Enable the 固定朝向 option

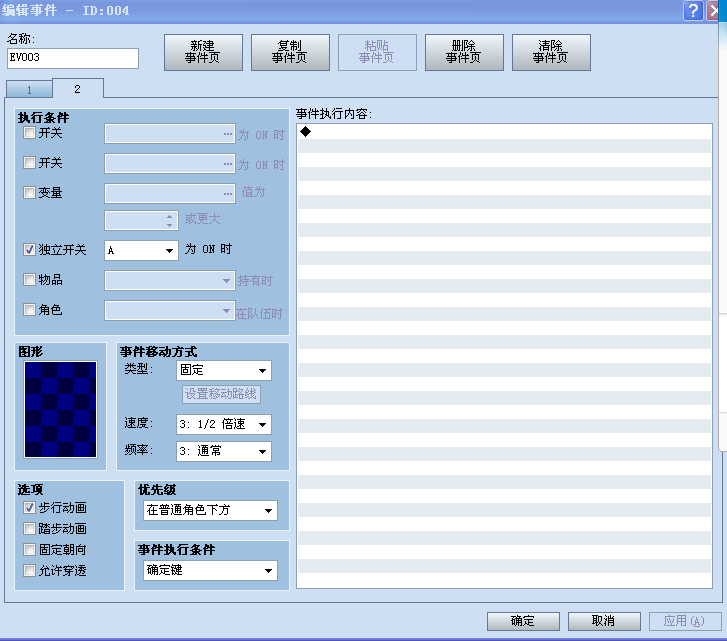point(29,549)
